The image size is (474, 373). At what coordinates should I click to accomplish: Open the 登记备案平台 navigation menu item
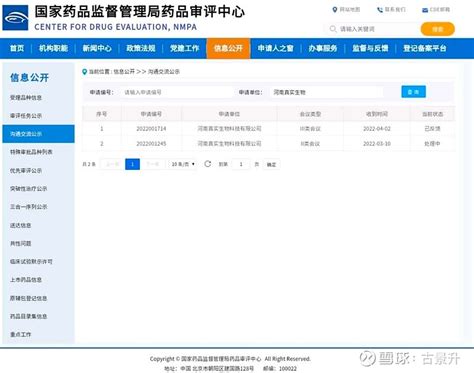click(425, 48)
